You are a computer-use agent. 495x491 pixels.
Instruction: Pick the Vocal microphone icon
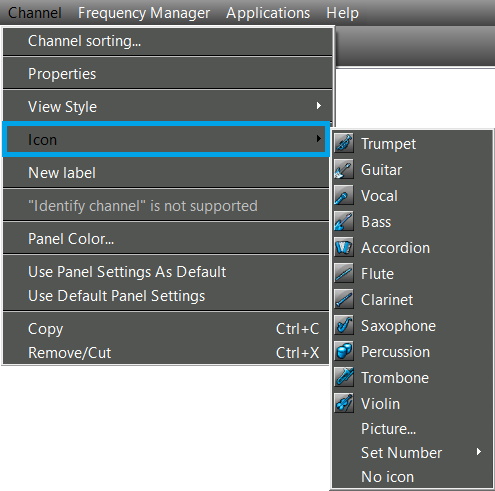click(x=344, y=196)
